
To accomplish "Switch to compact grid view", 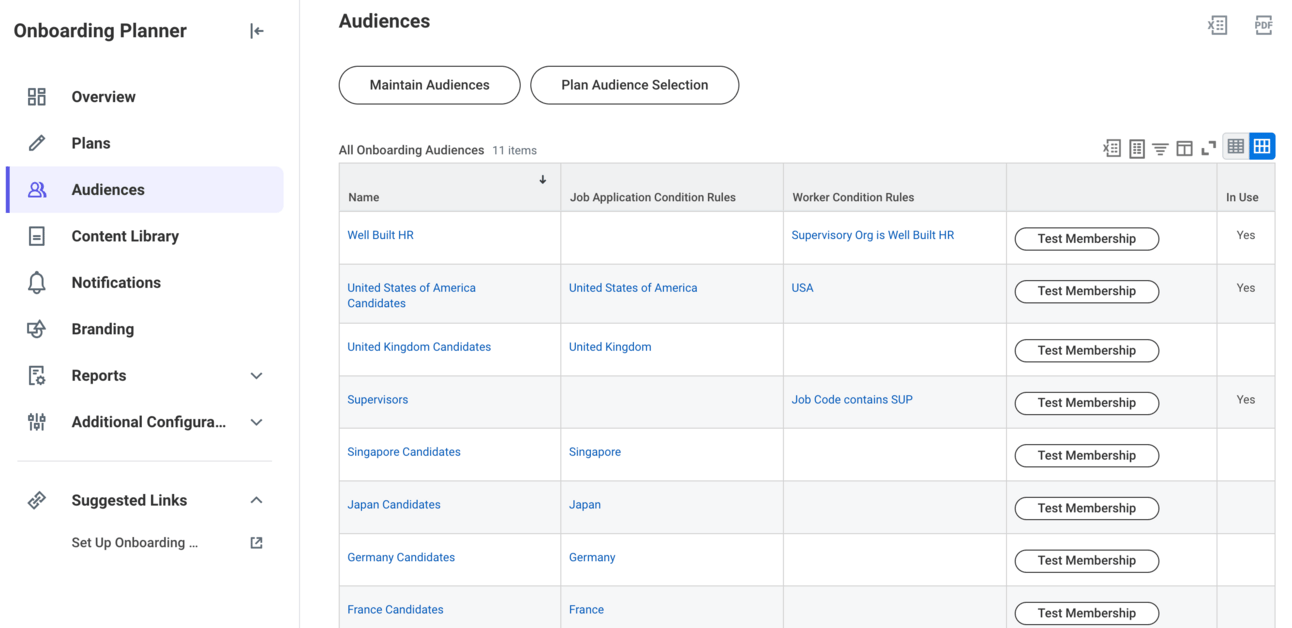I will coord(1236,147).
